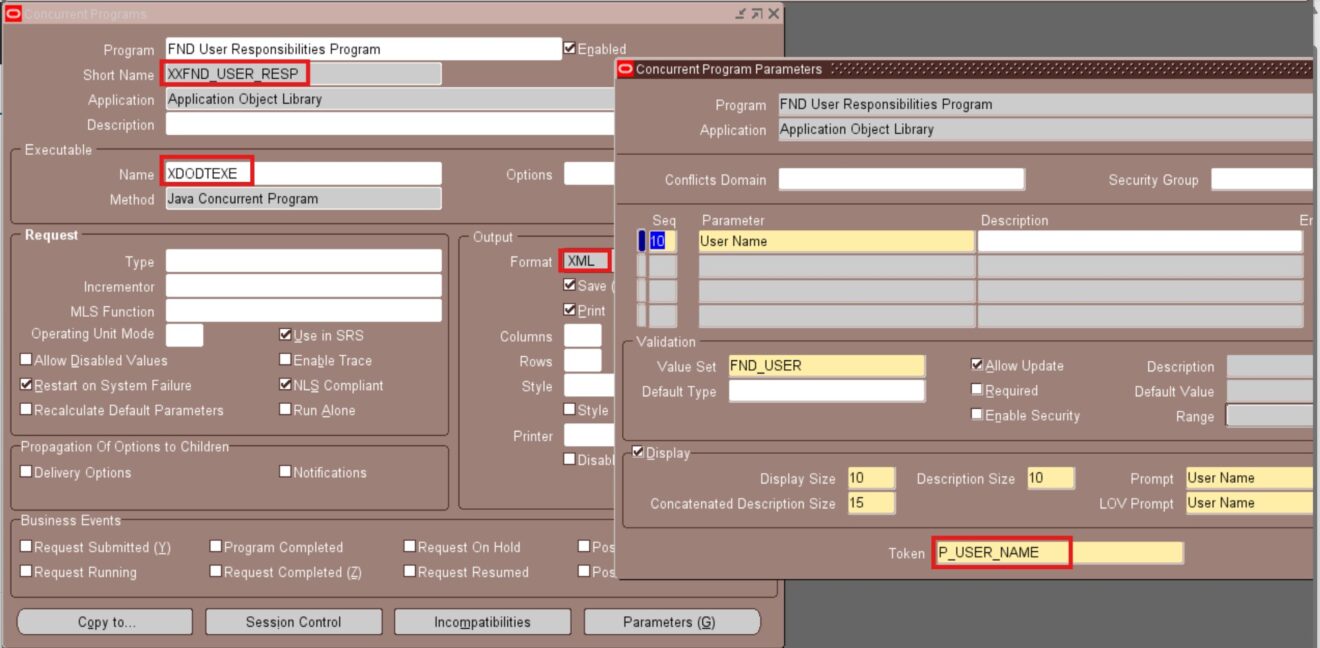Image resolution: width=1320 pixels, height=648 pixels.
Task: Open Session Control
Action: (x=294, y=621)
